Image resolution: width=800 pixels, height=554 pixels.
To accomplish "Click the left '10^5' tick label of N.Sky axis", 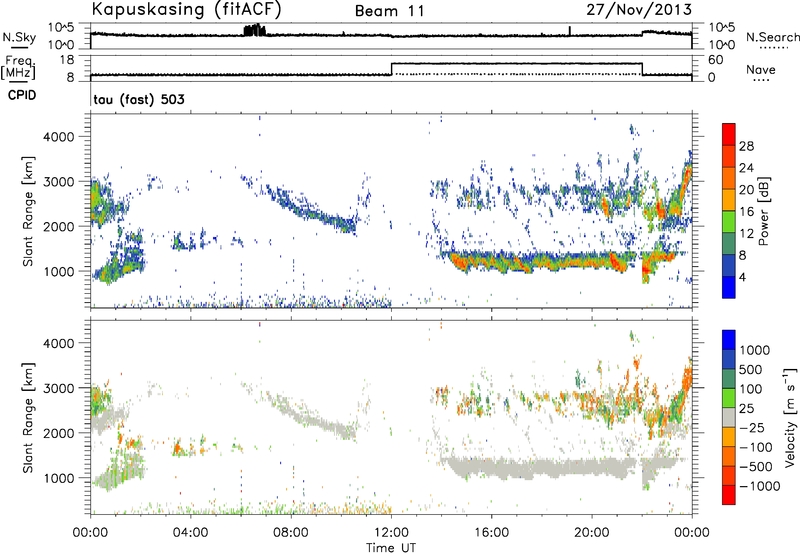I will [x=61, y=28].
